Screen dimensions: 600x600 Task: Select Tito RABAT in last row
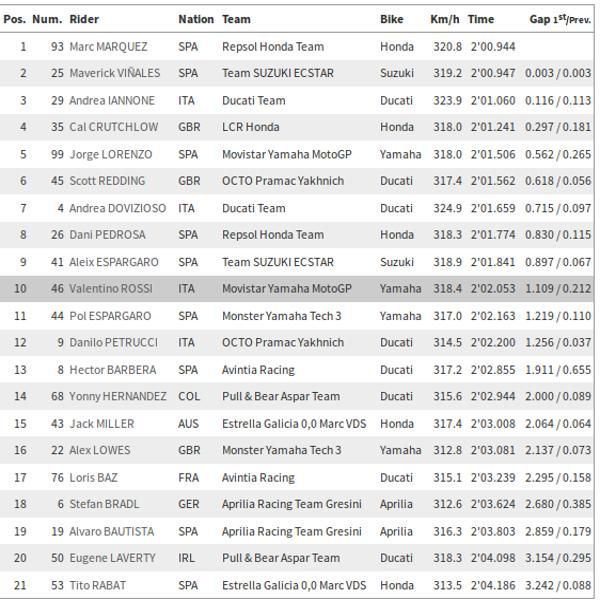(97, 585)
